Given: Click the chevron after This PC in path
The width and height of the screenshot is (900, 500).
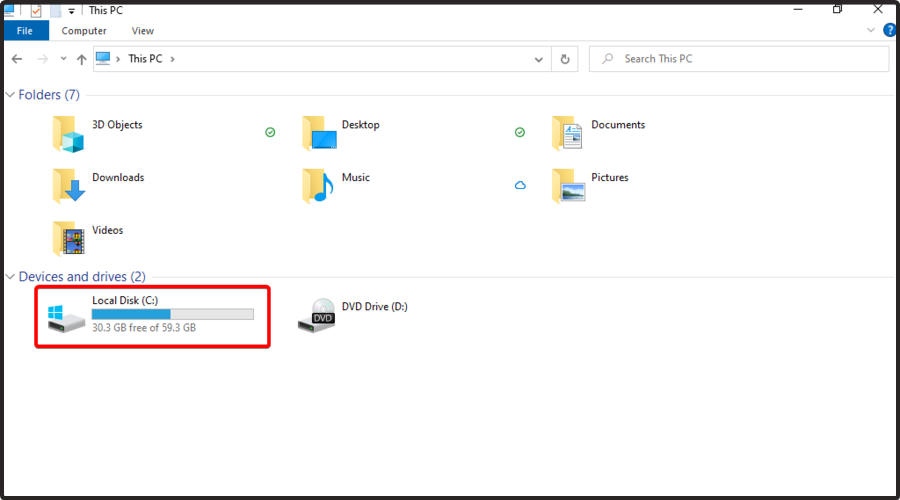Looking at the screenshot, I should (172, 59).
